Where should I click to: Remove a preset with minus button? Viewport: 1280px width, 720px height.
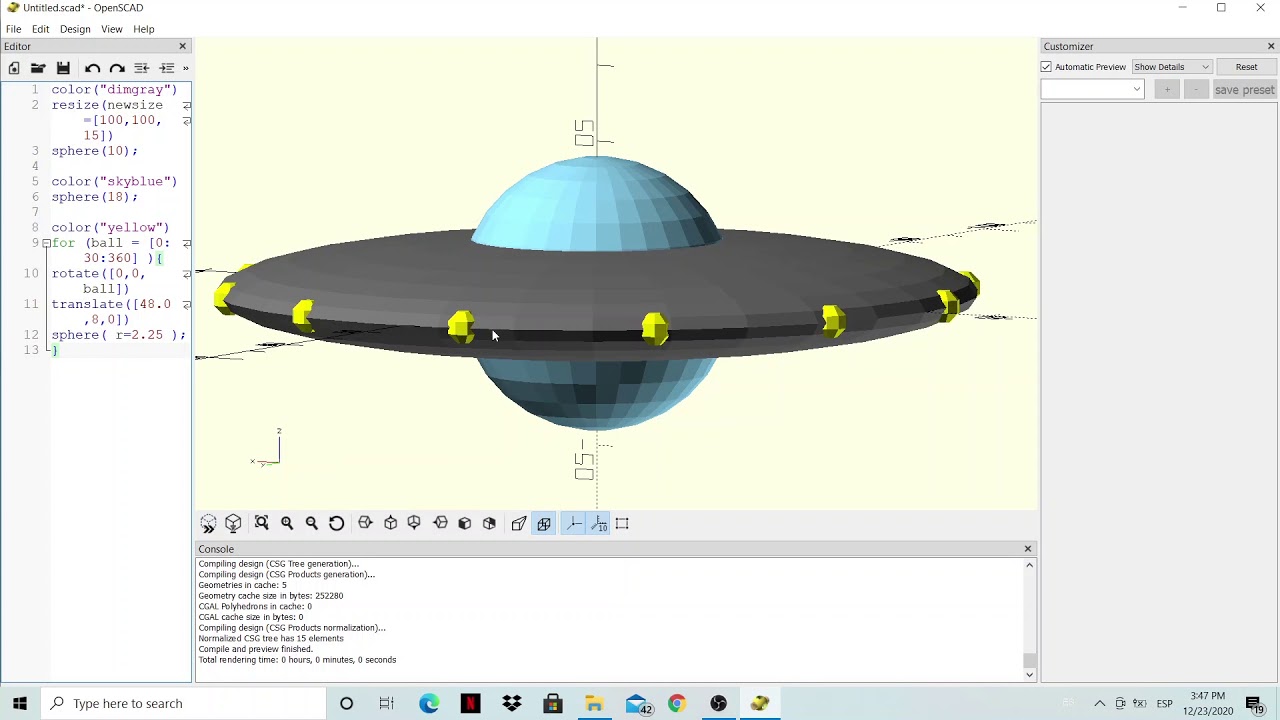coord(1196,90)
